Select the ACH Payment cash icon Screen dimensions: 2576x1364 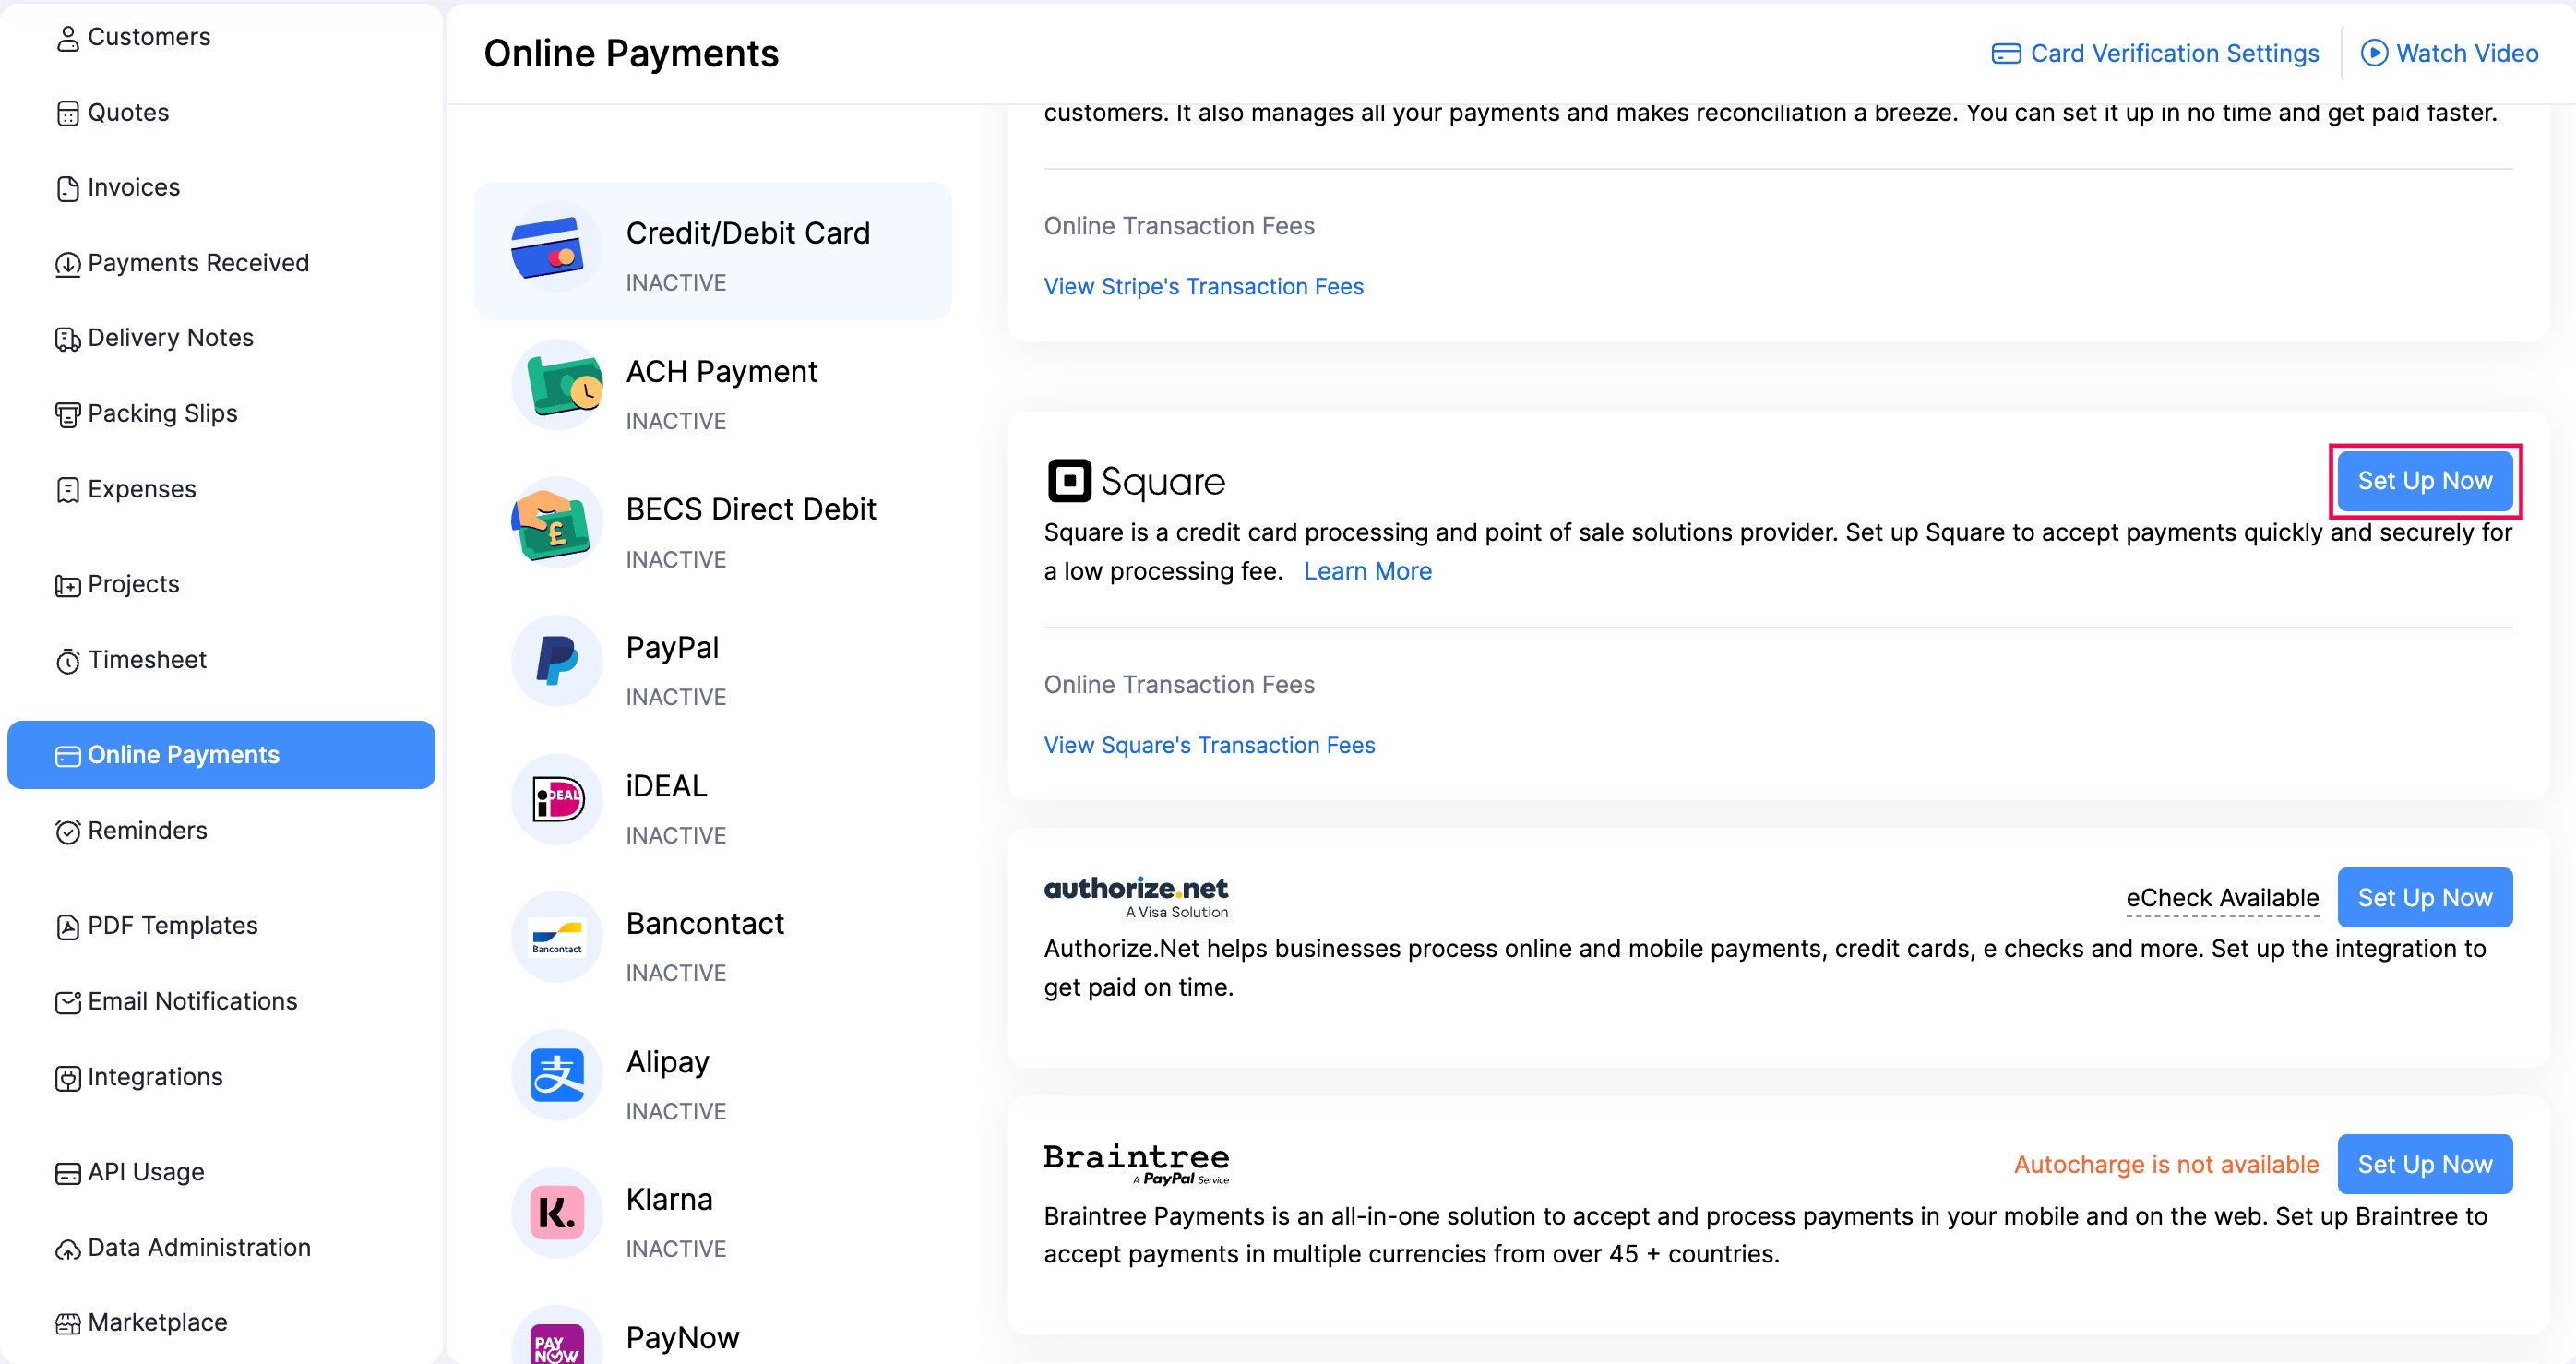point(557,385)
